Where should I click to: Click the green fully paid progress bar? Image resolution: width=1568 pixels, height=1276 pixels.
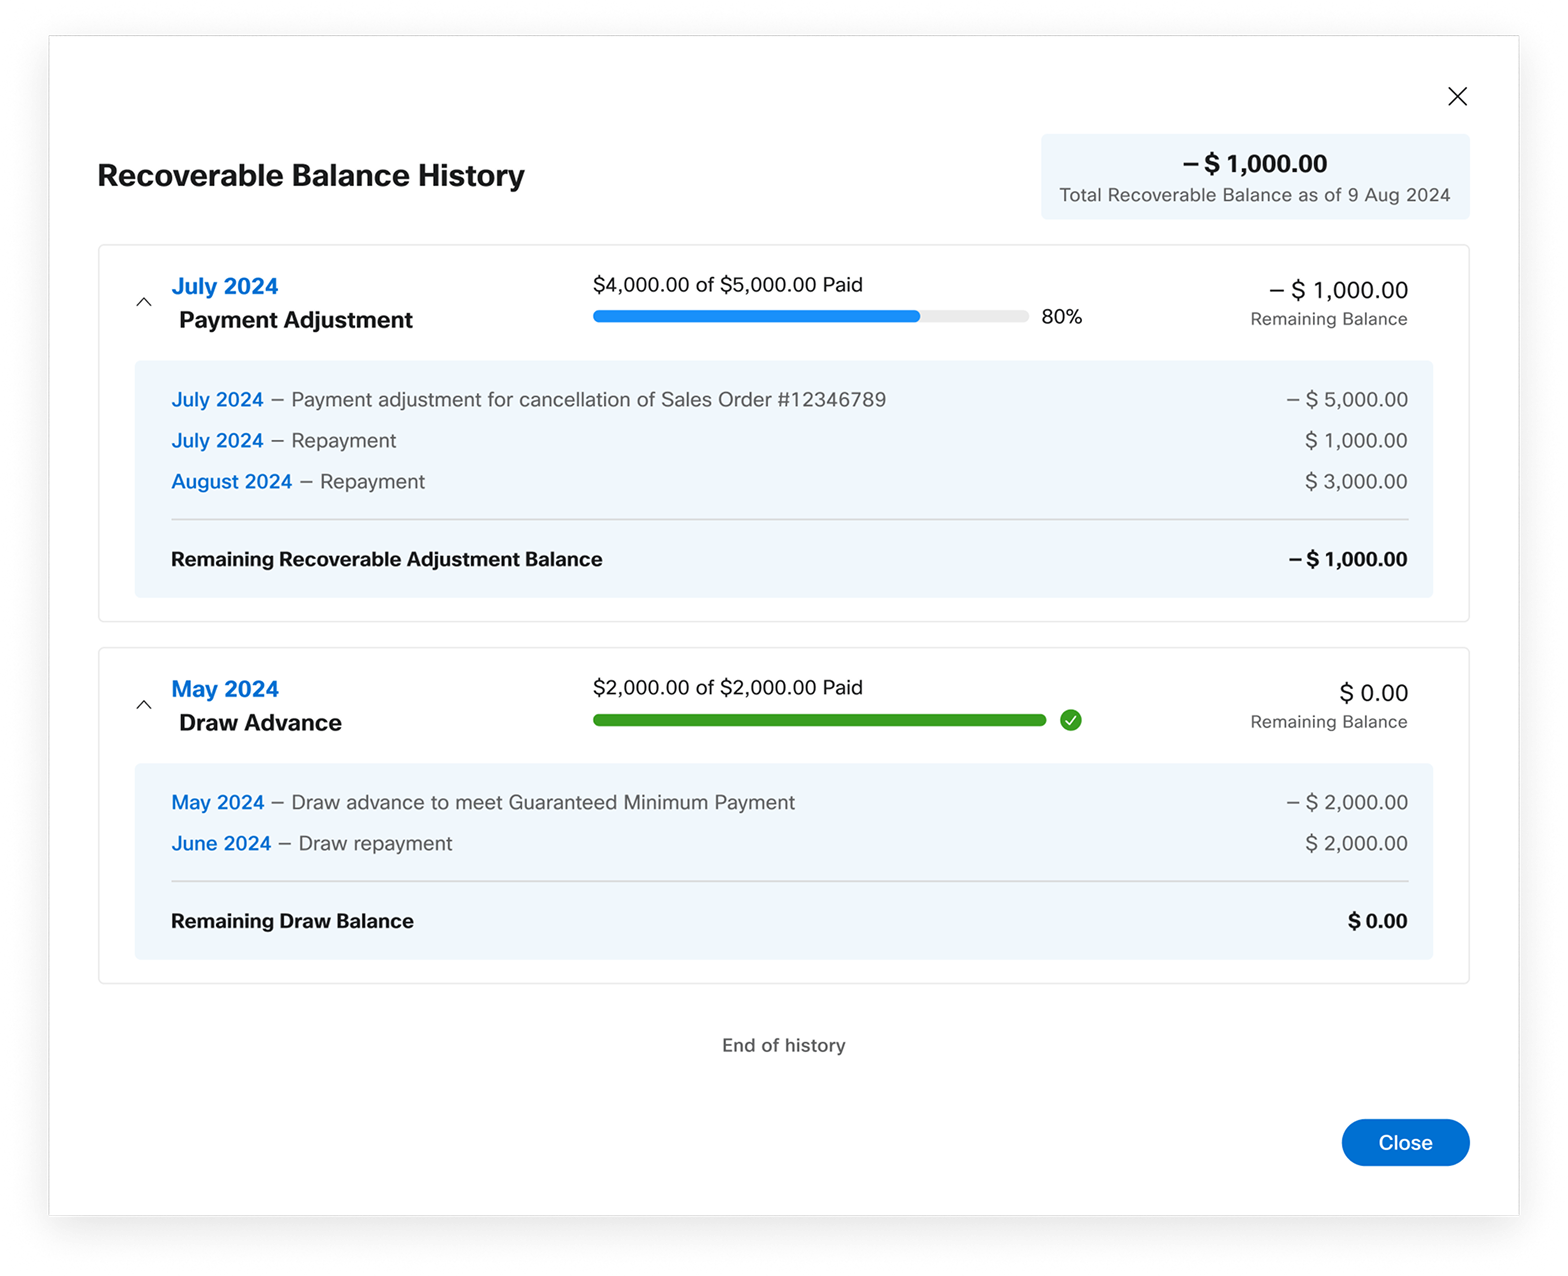pyautogui.click(x=819, y=720)
